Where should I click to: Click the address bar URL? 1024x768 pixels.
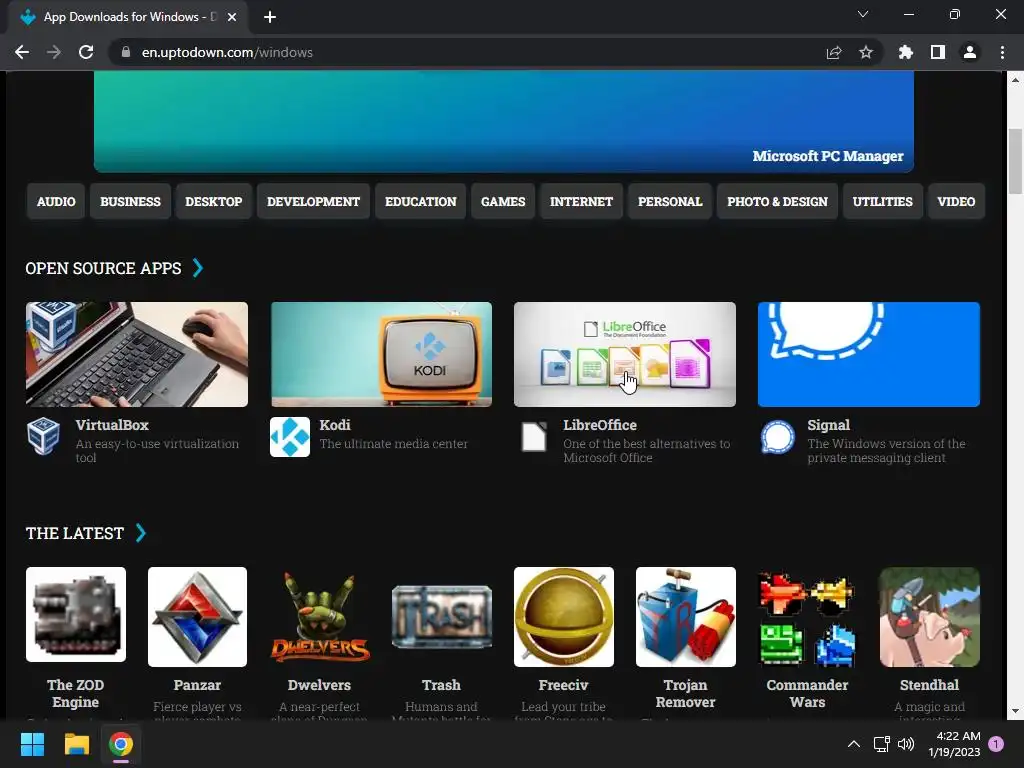[227, 52]
